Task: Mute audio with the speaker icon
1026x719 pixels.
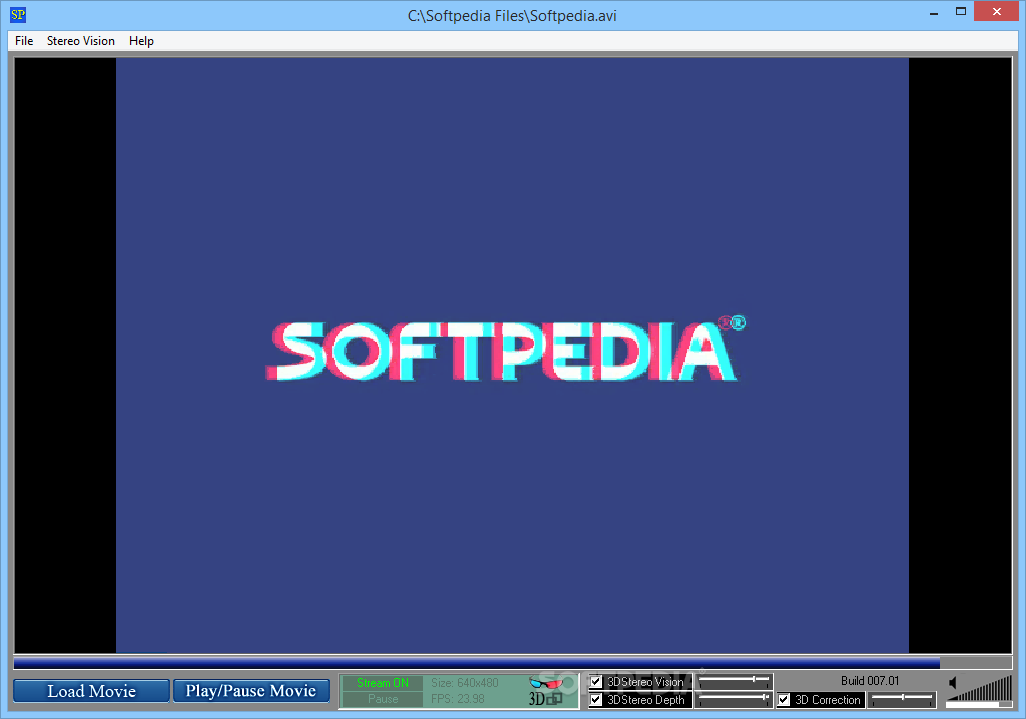Action: 953,683
